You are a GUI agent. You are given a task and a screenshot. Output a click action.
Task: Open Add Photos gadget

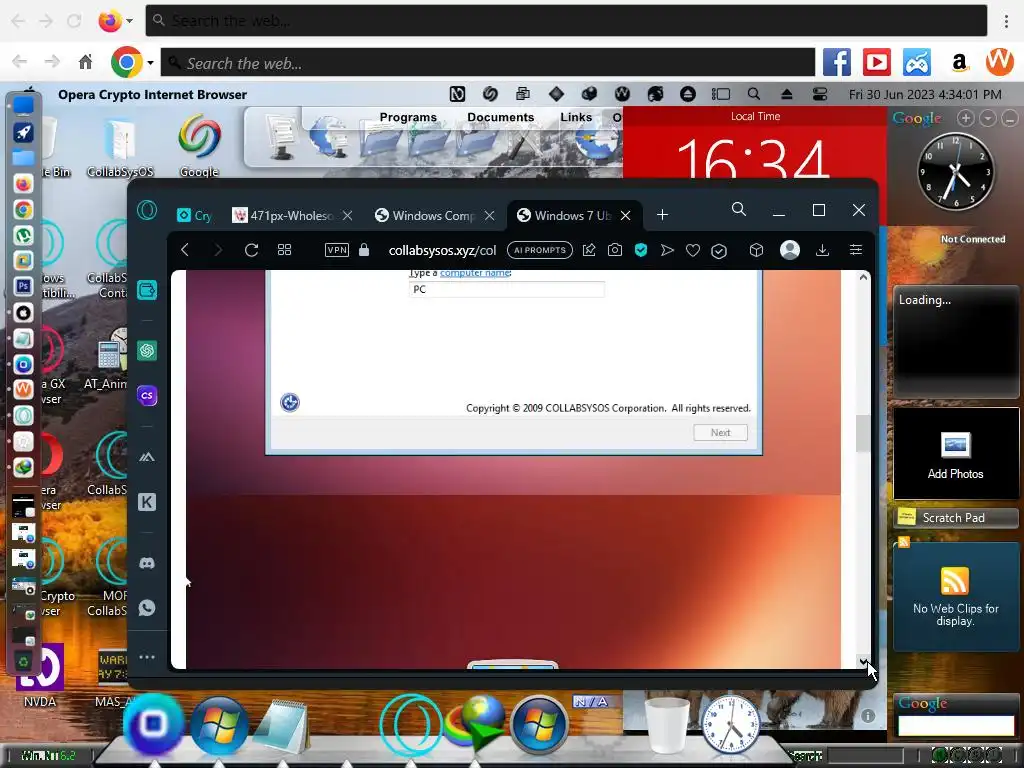tap(955, 454)
